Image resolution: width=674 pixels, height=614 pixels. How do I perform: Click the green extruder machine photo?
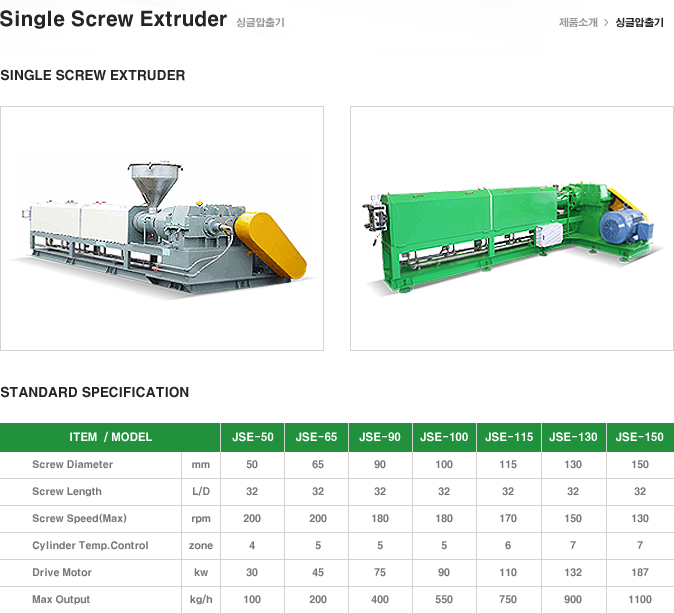[511, 228]
